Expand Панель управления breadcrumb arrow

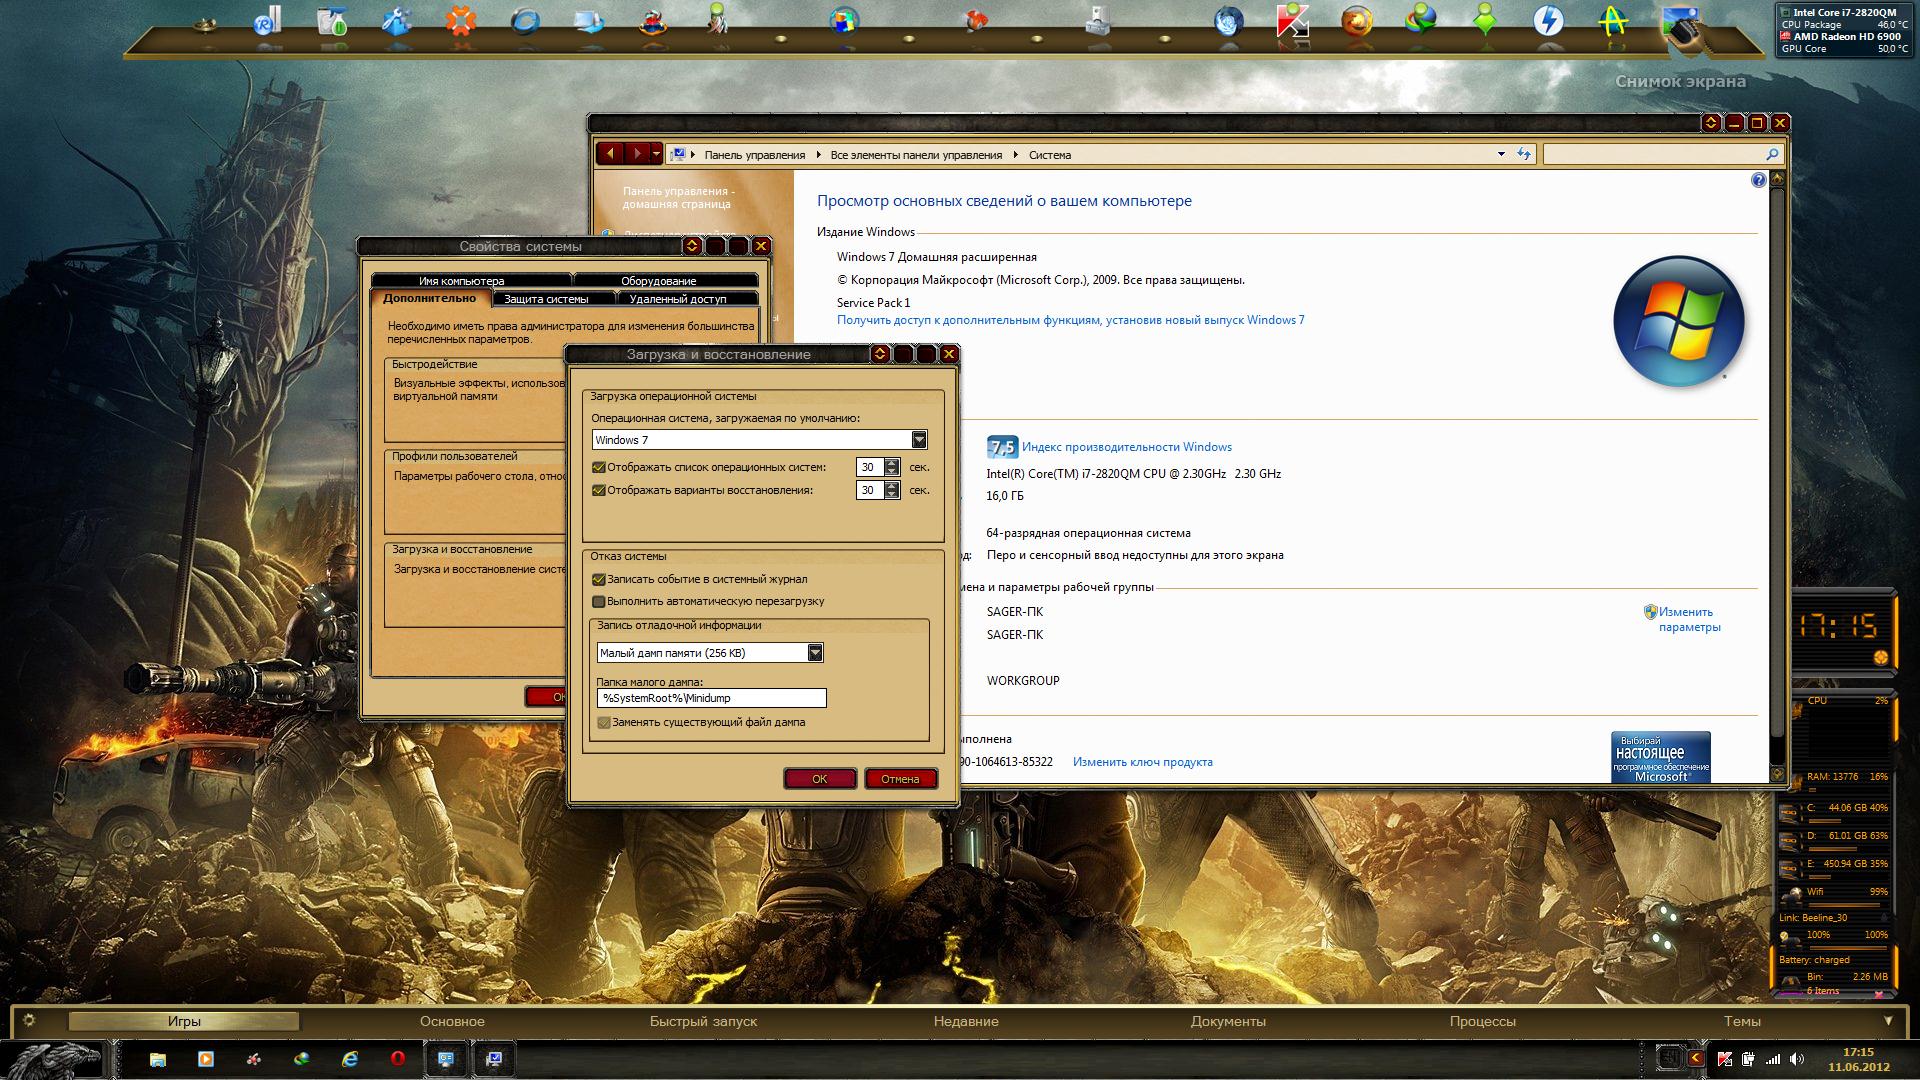pyautogui.click(x=817, y=155)
